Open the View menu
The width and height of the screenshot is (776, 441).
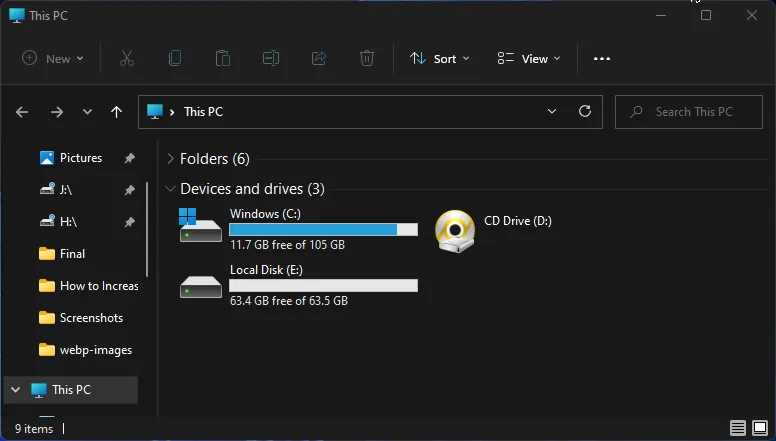pyautogui.click(x=529, y=59)
